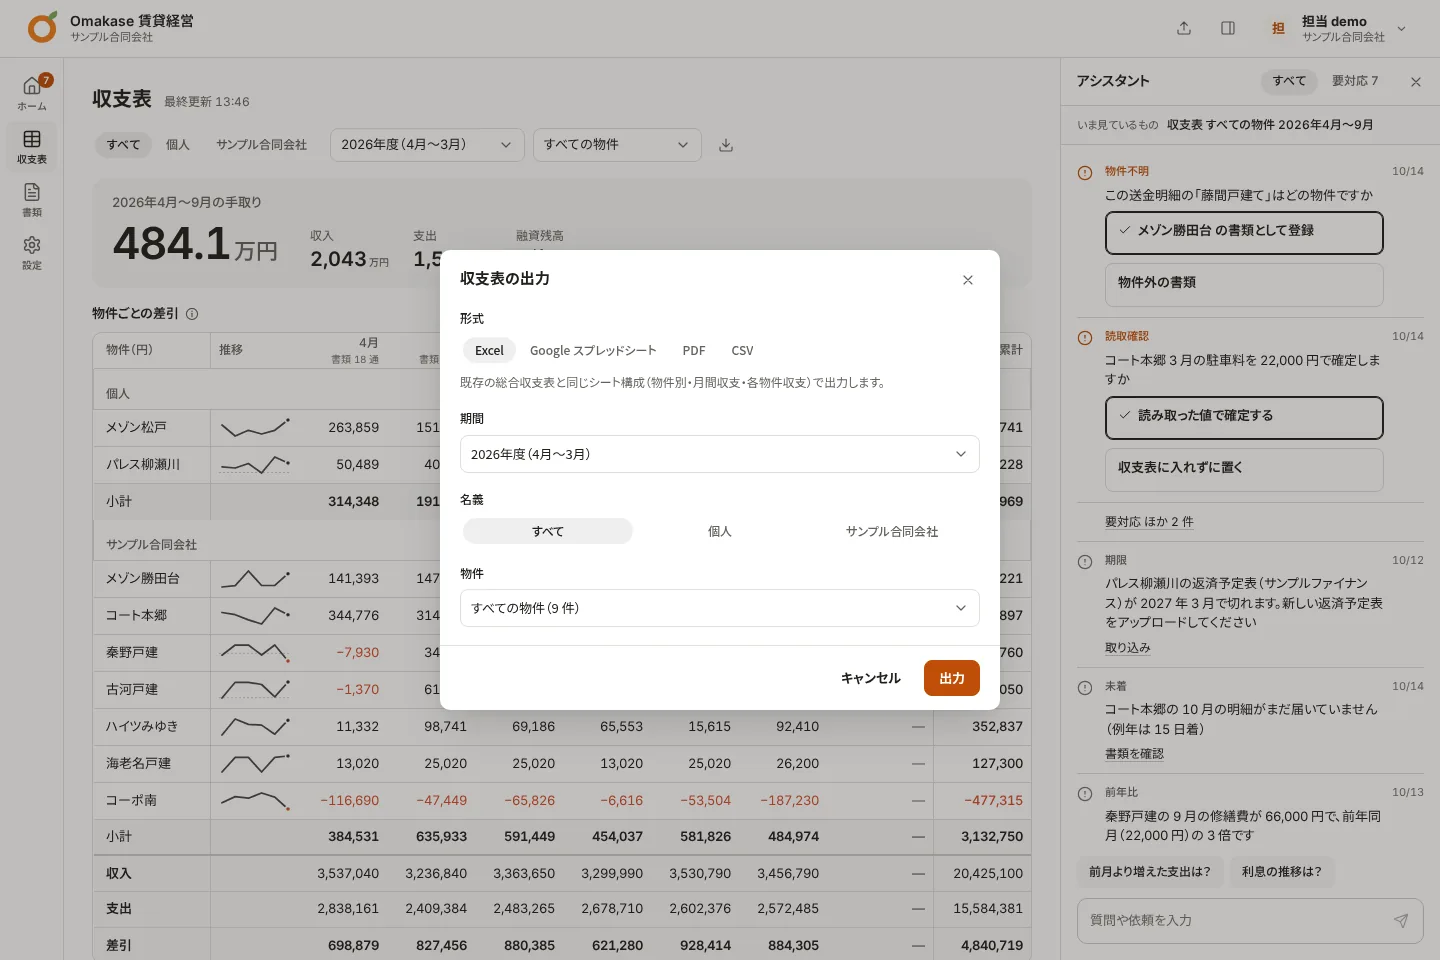Click 読み取った値で確定する
This screenshot has width=1440, height=960.
pyautogui.click(x=1244, y=417)
